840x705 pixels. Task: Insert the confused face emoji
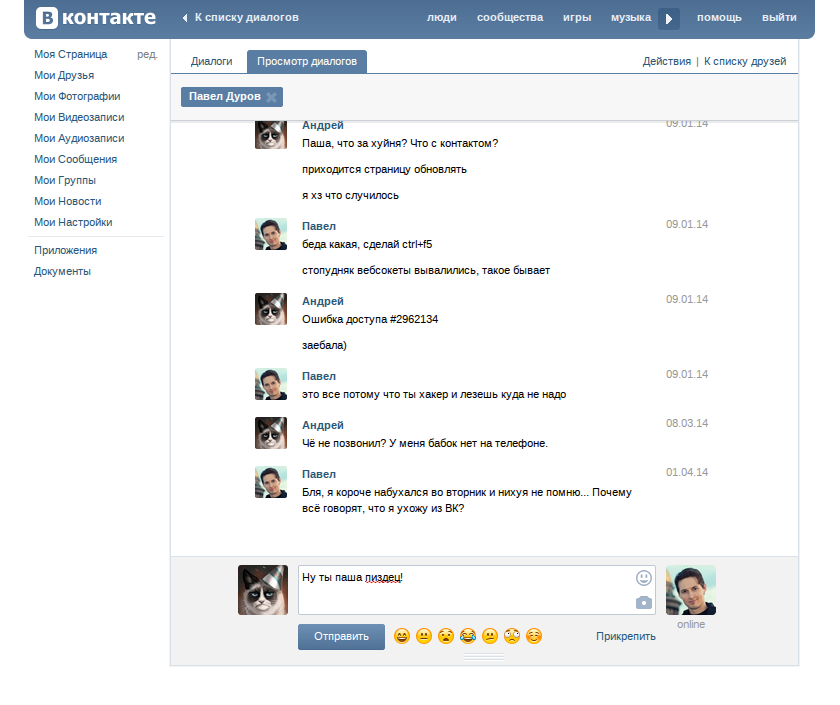(490, 636)
